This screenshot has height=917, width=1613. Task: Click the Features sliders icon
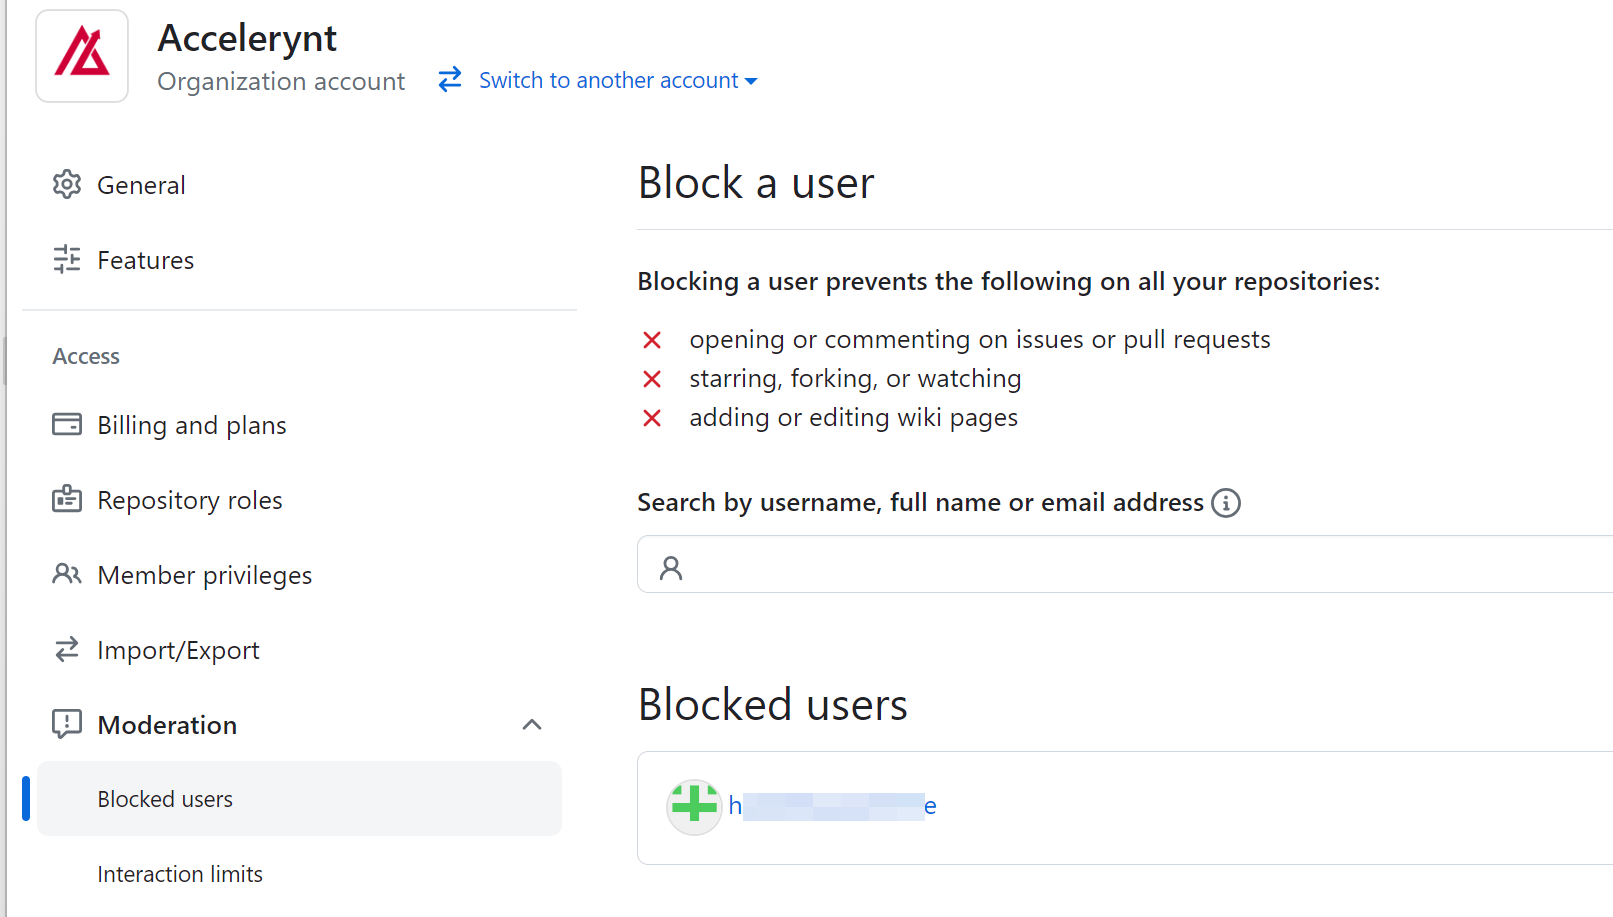click(x=67, y=260)
